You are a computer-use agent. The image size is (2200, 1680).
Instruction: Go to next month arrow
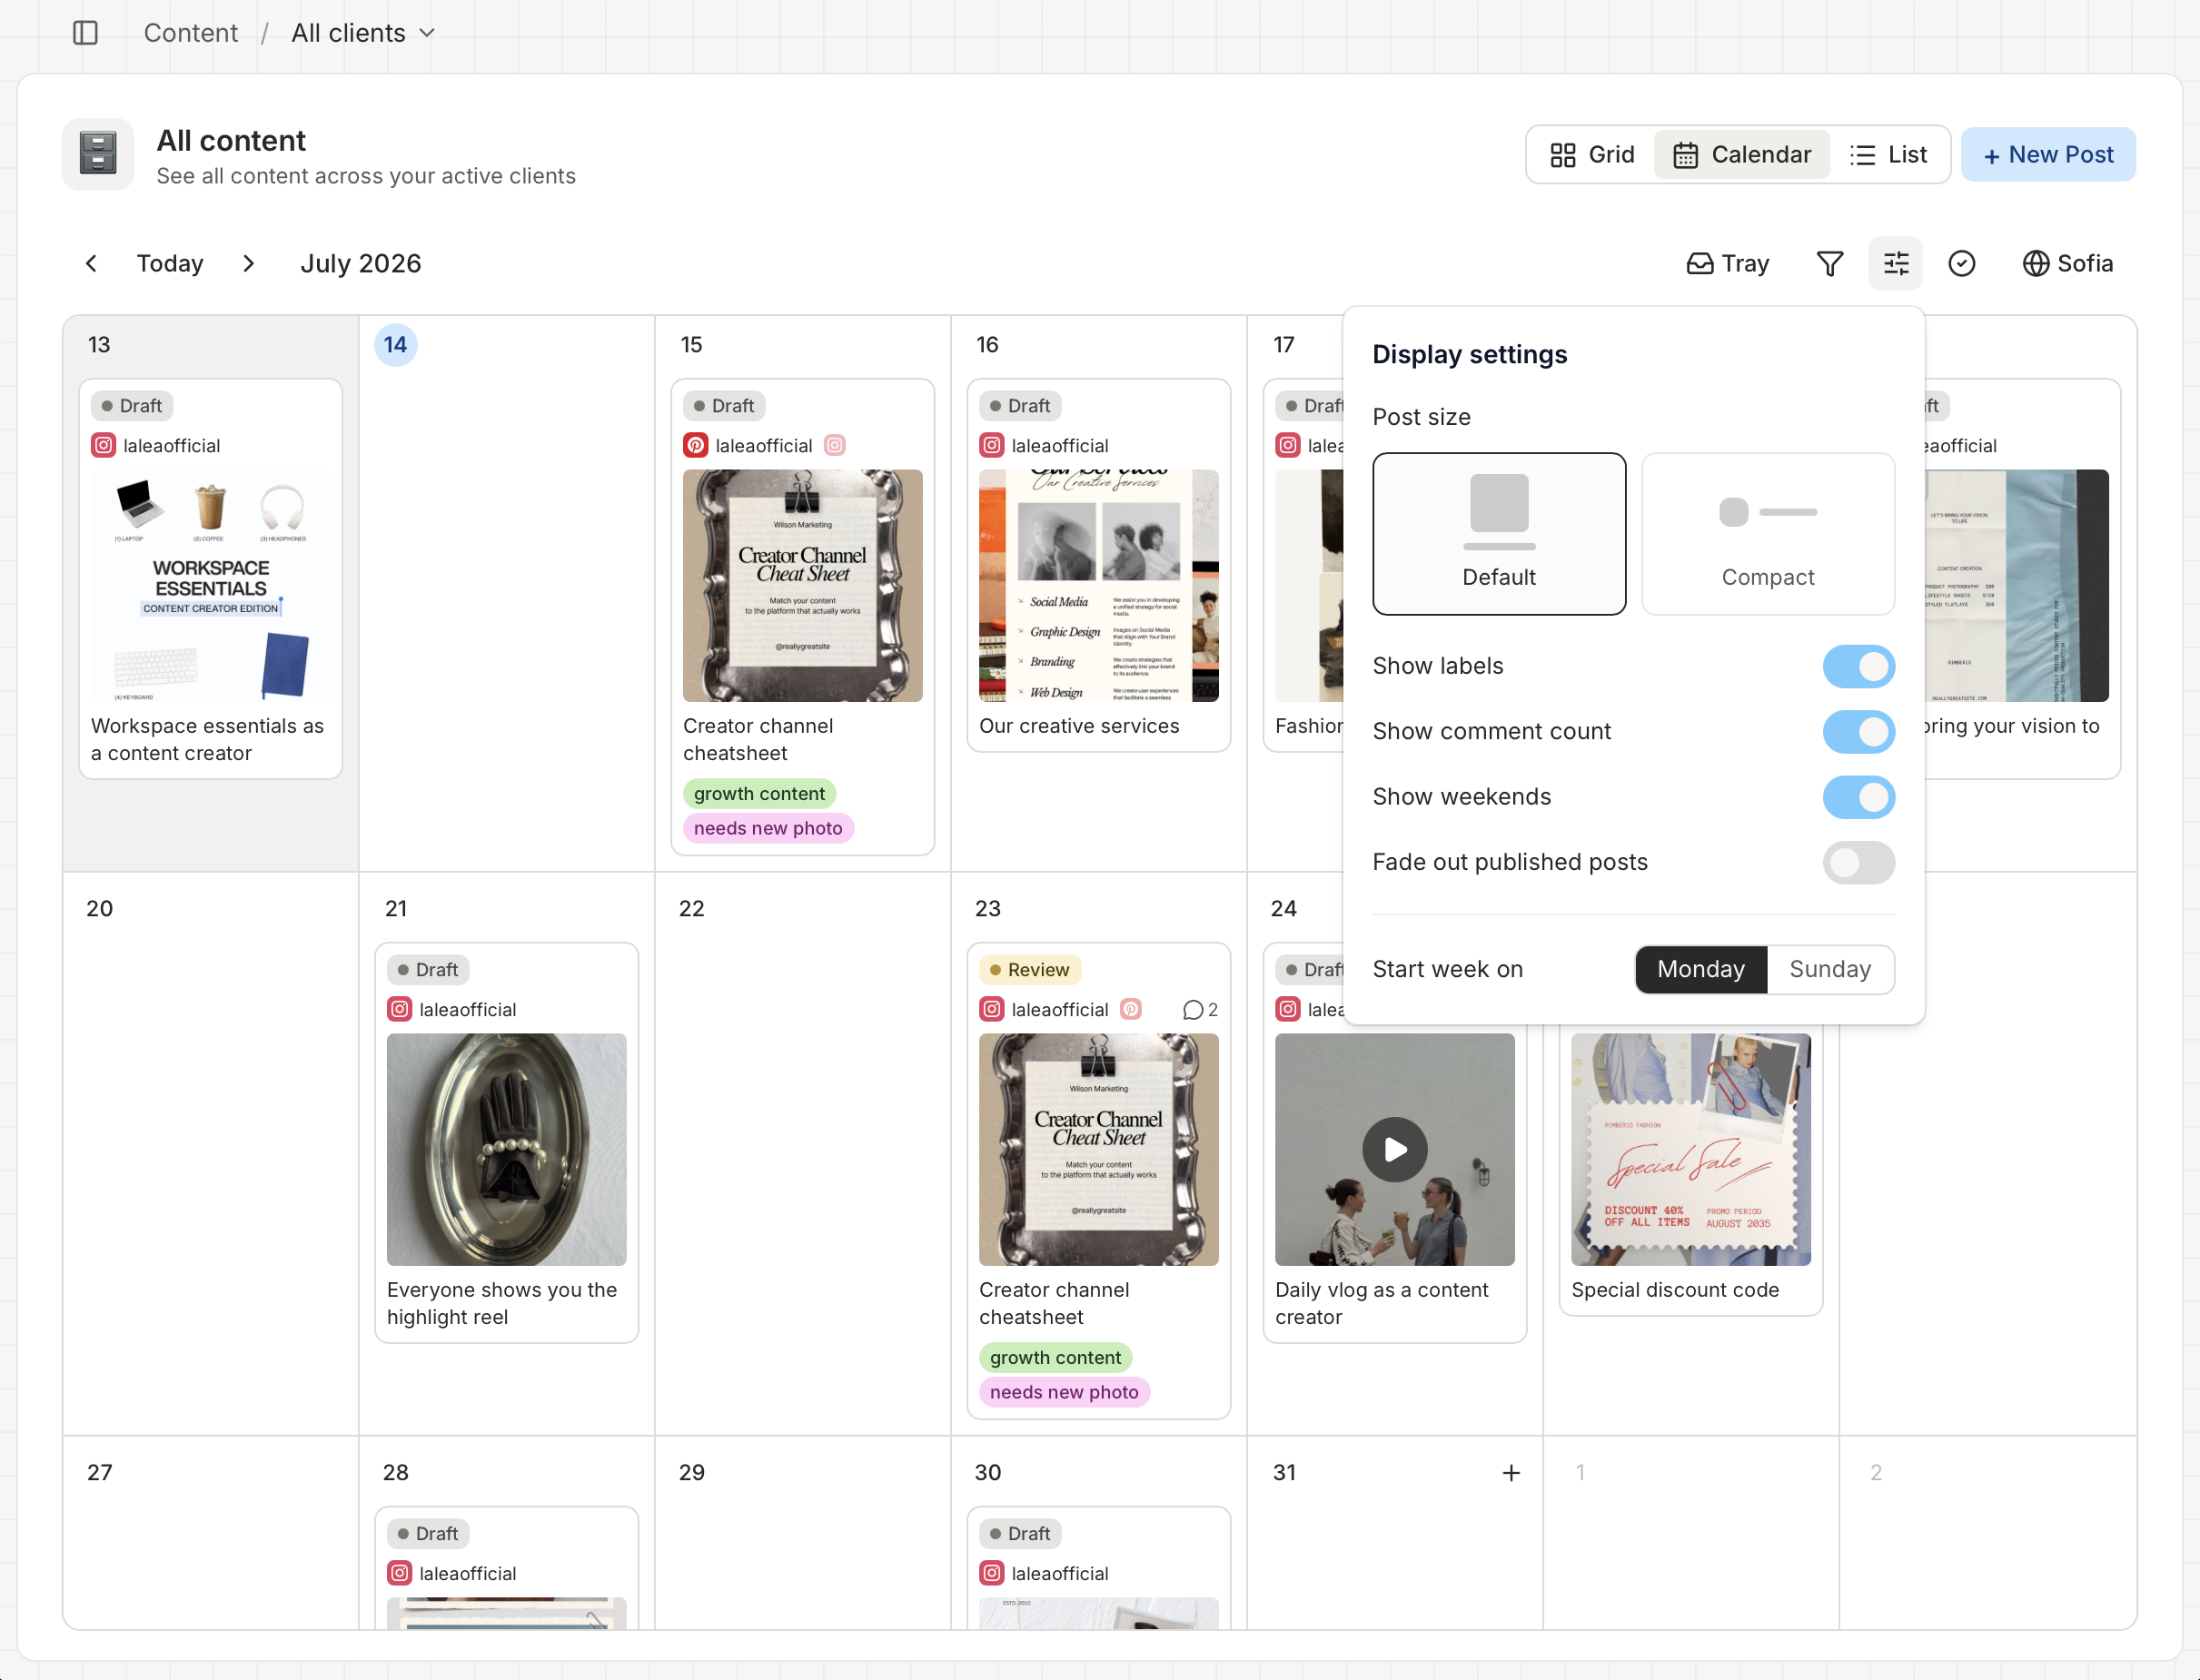[249, 264]
